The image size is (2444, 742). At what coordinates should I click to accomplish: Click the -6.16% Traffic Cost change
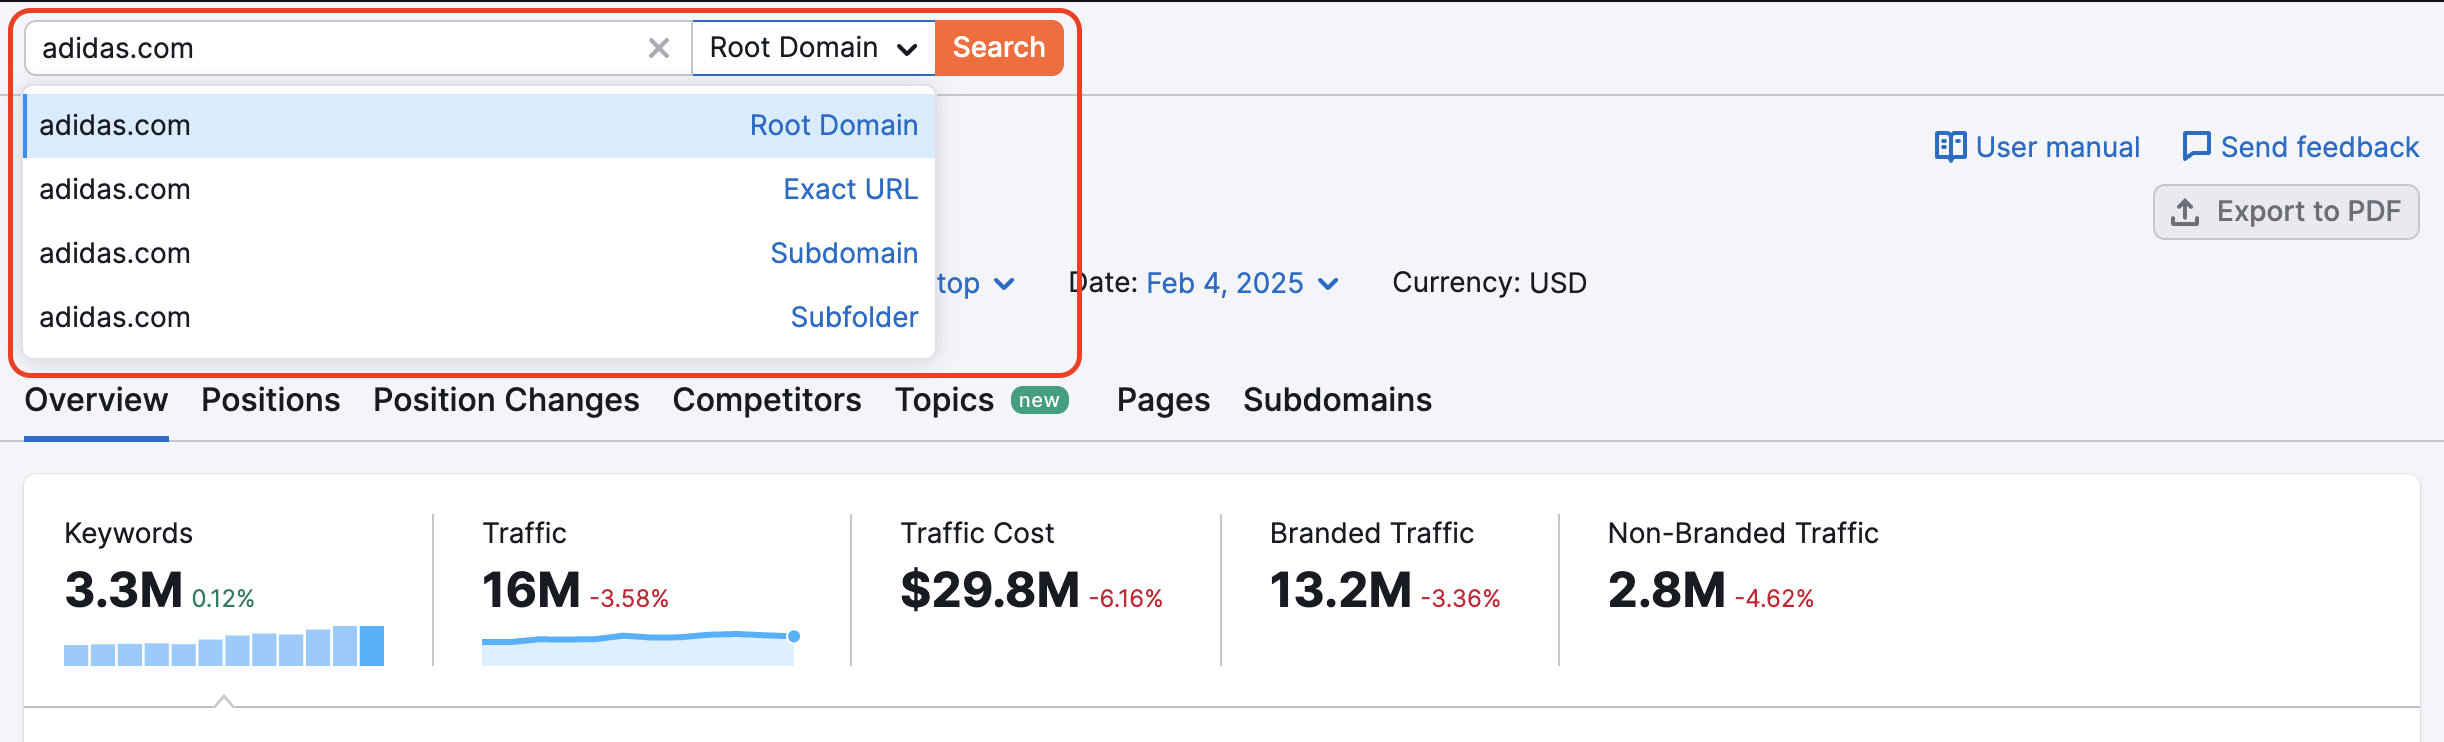[x=1126, y=599]
